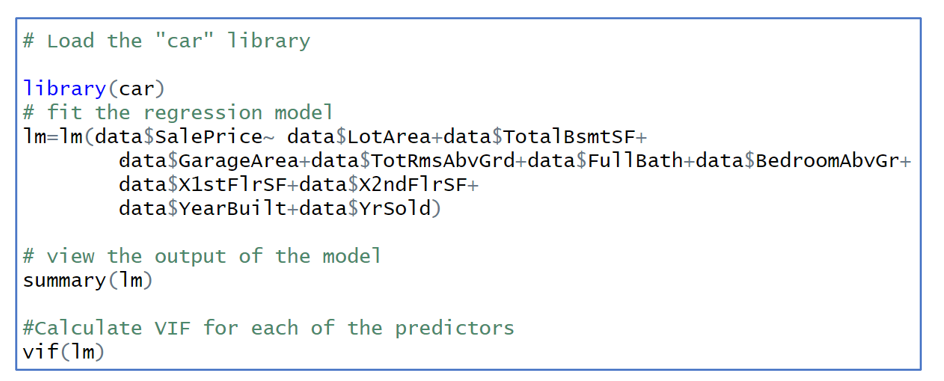Click the library keyword in code
This screenshot has height=381, width=944.
coord(64,89)
